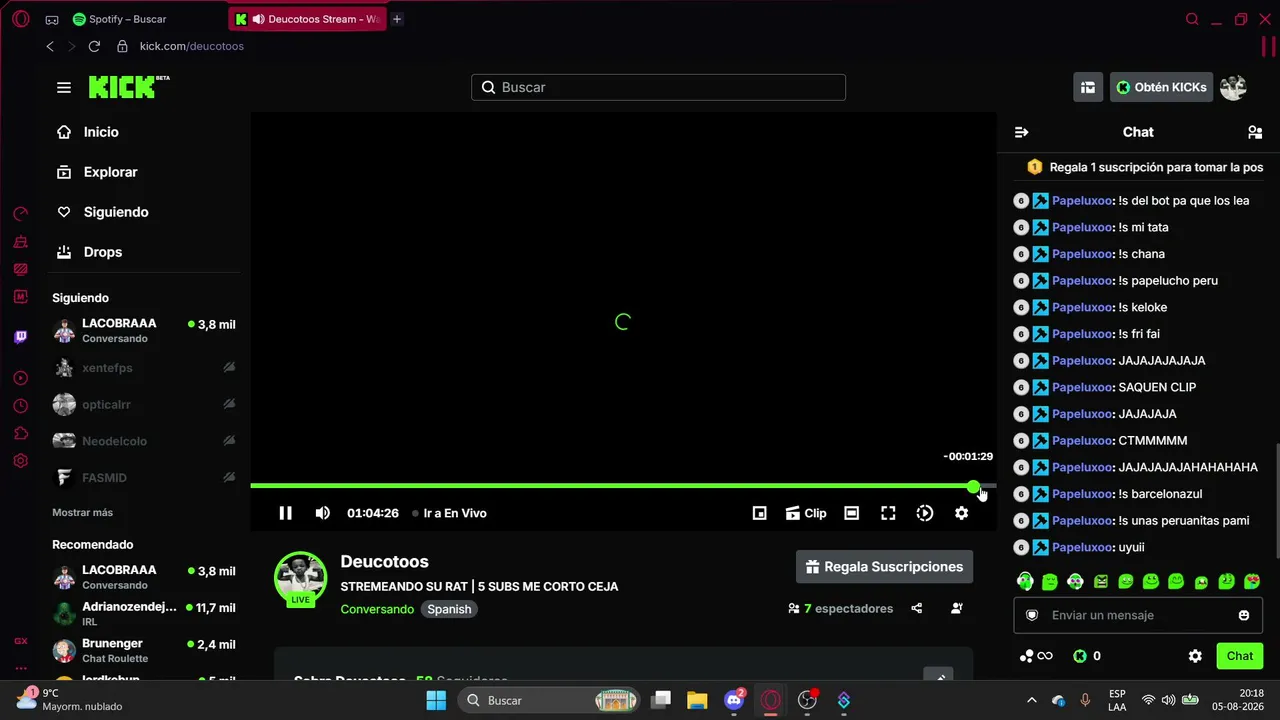Open offline channel Neodelcolo

[x=144, y=441]
